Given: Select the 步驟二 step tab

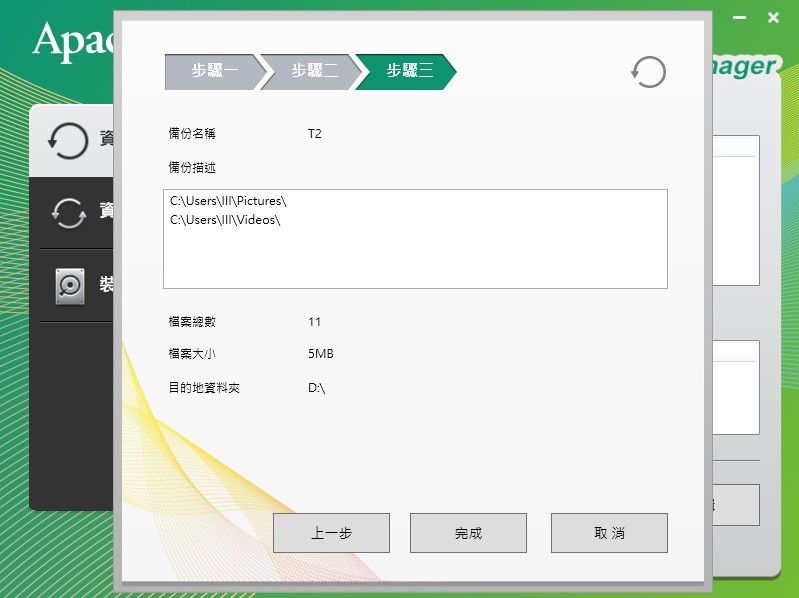Looking at the screenshot, I should click(312, 72).
